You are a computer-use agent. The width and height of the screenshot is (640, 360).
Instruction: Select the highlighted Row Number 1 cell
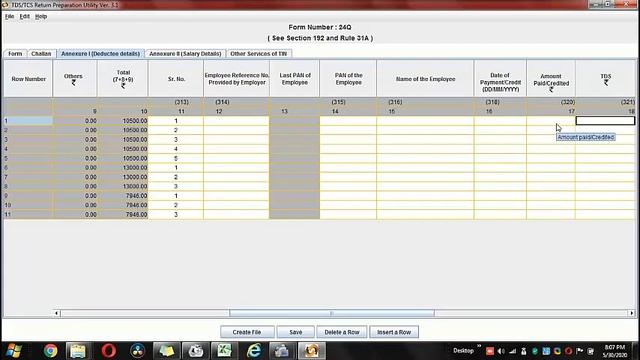click(x=28, y=121)
